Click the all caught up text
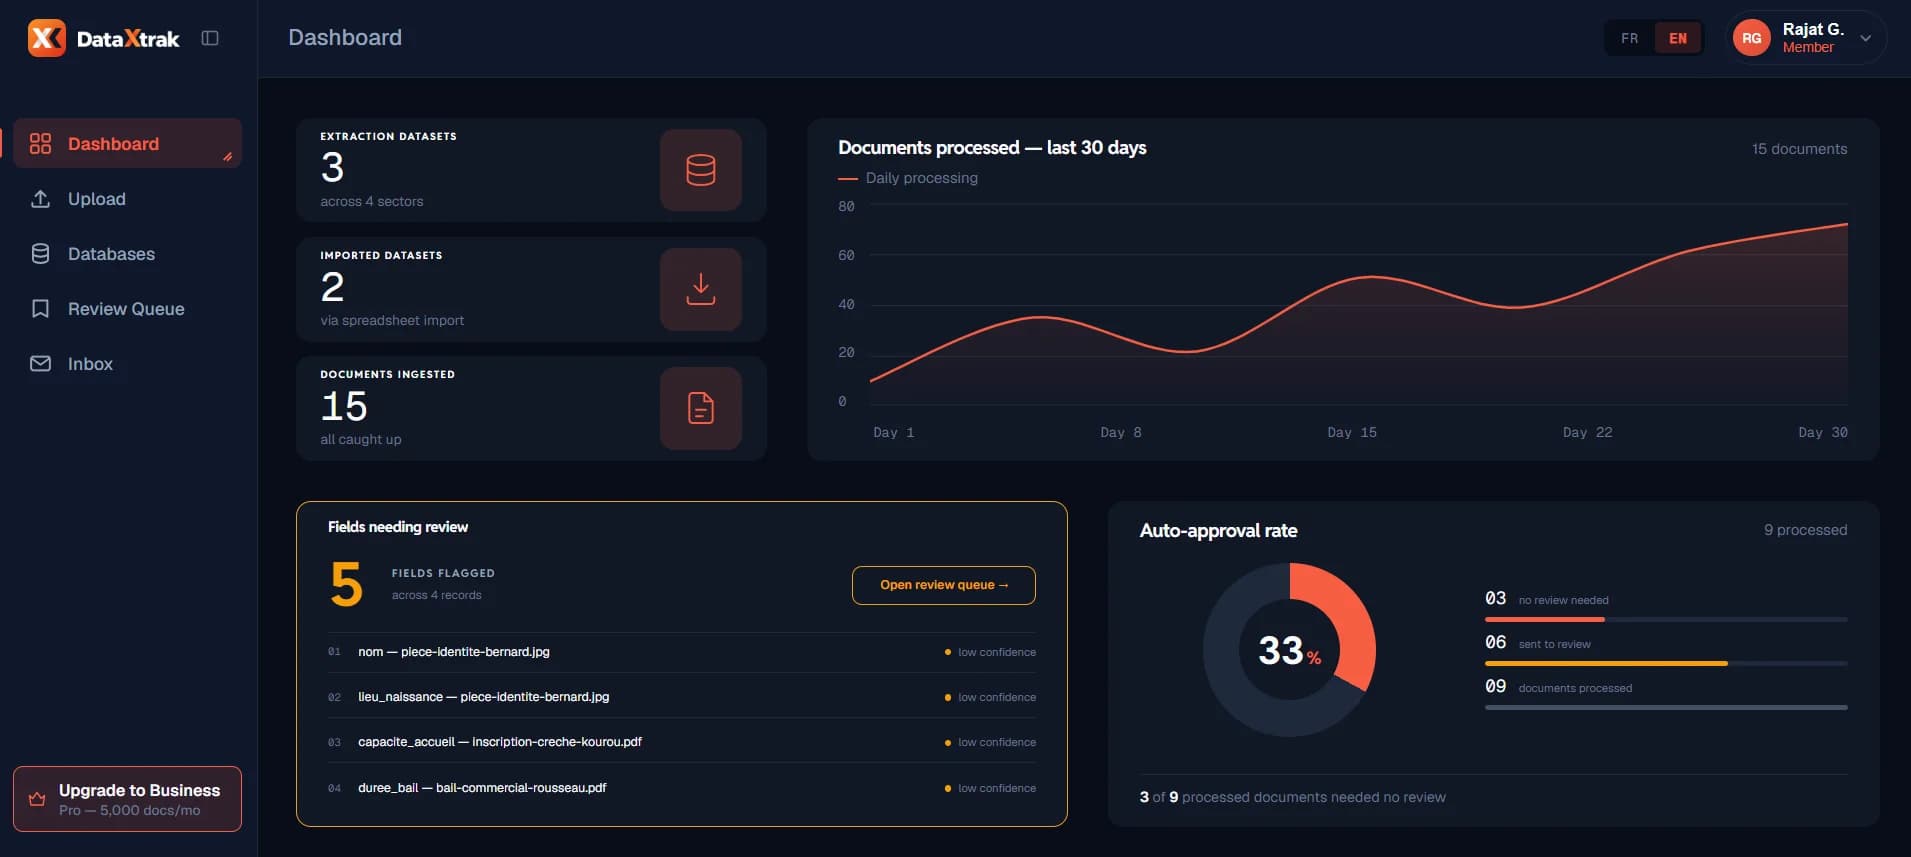 coord(361,439)
